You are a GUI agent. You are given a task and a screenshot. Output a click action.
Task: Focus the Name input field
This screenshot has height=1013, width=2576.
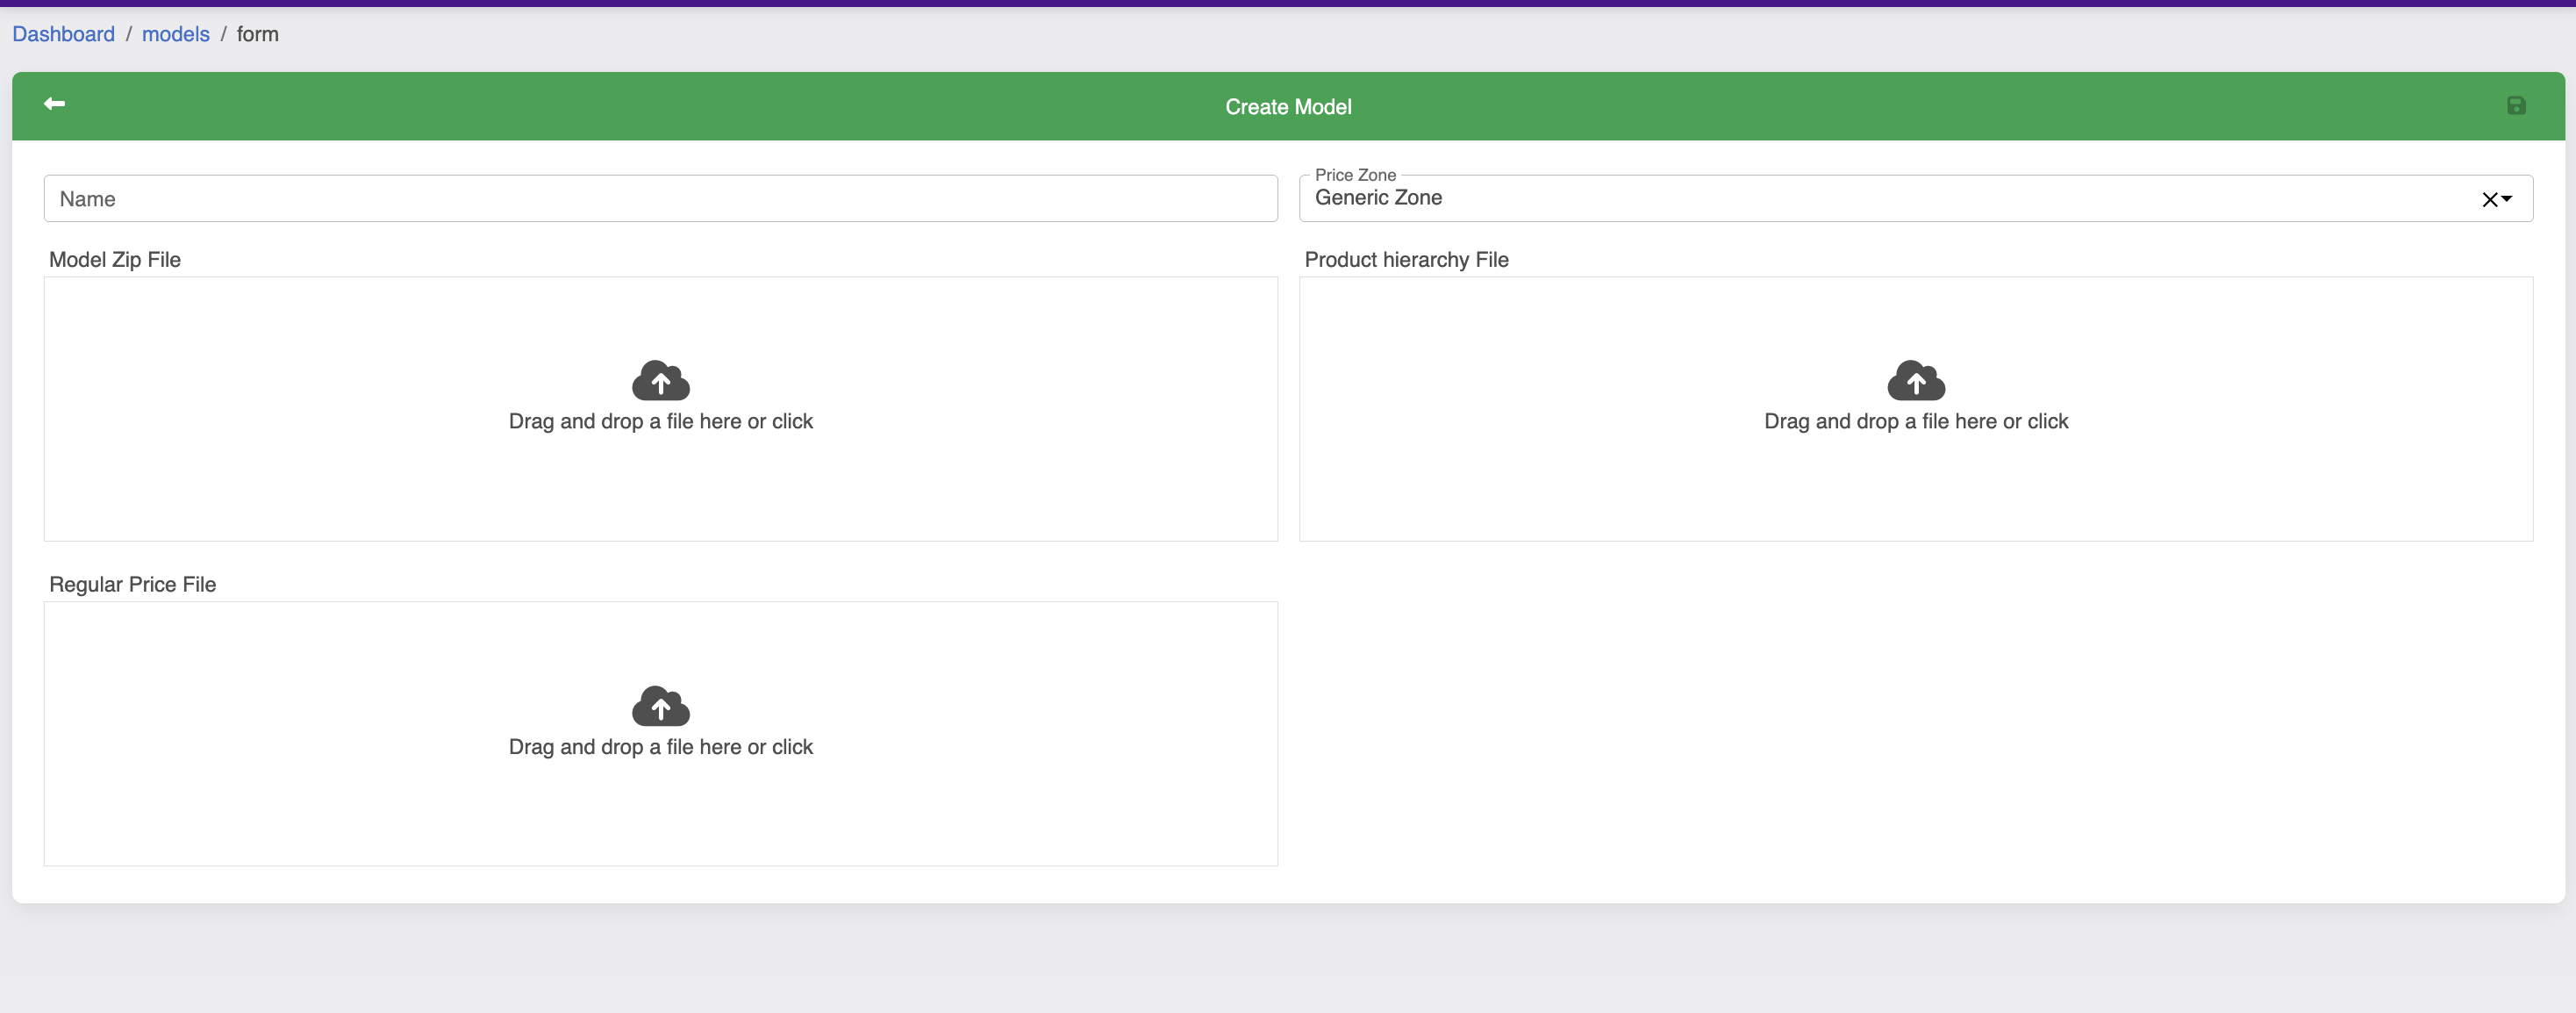[x=660, y=199]
